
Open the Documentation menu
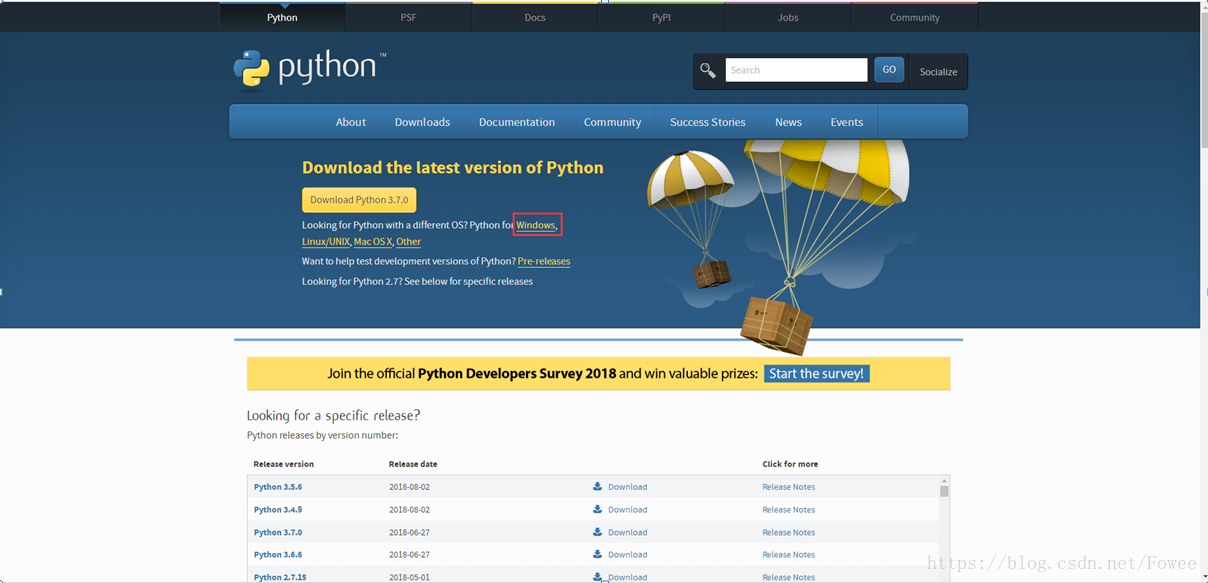tap(517, 122)
